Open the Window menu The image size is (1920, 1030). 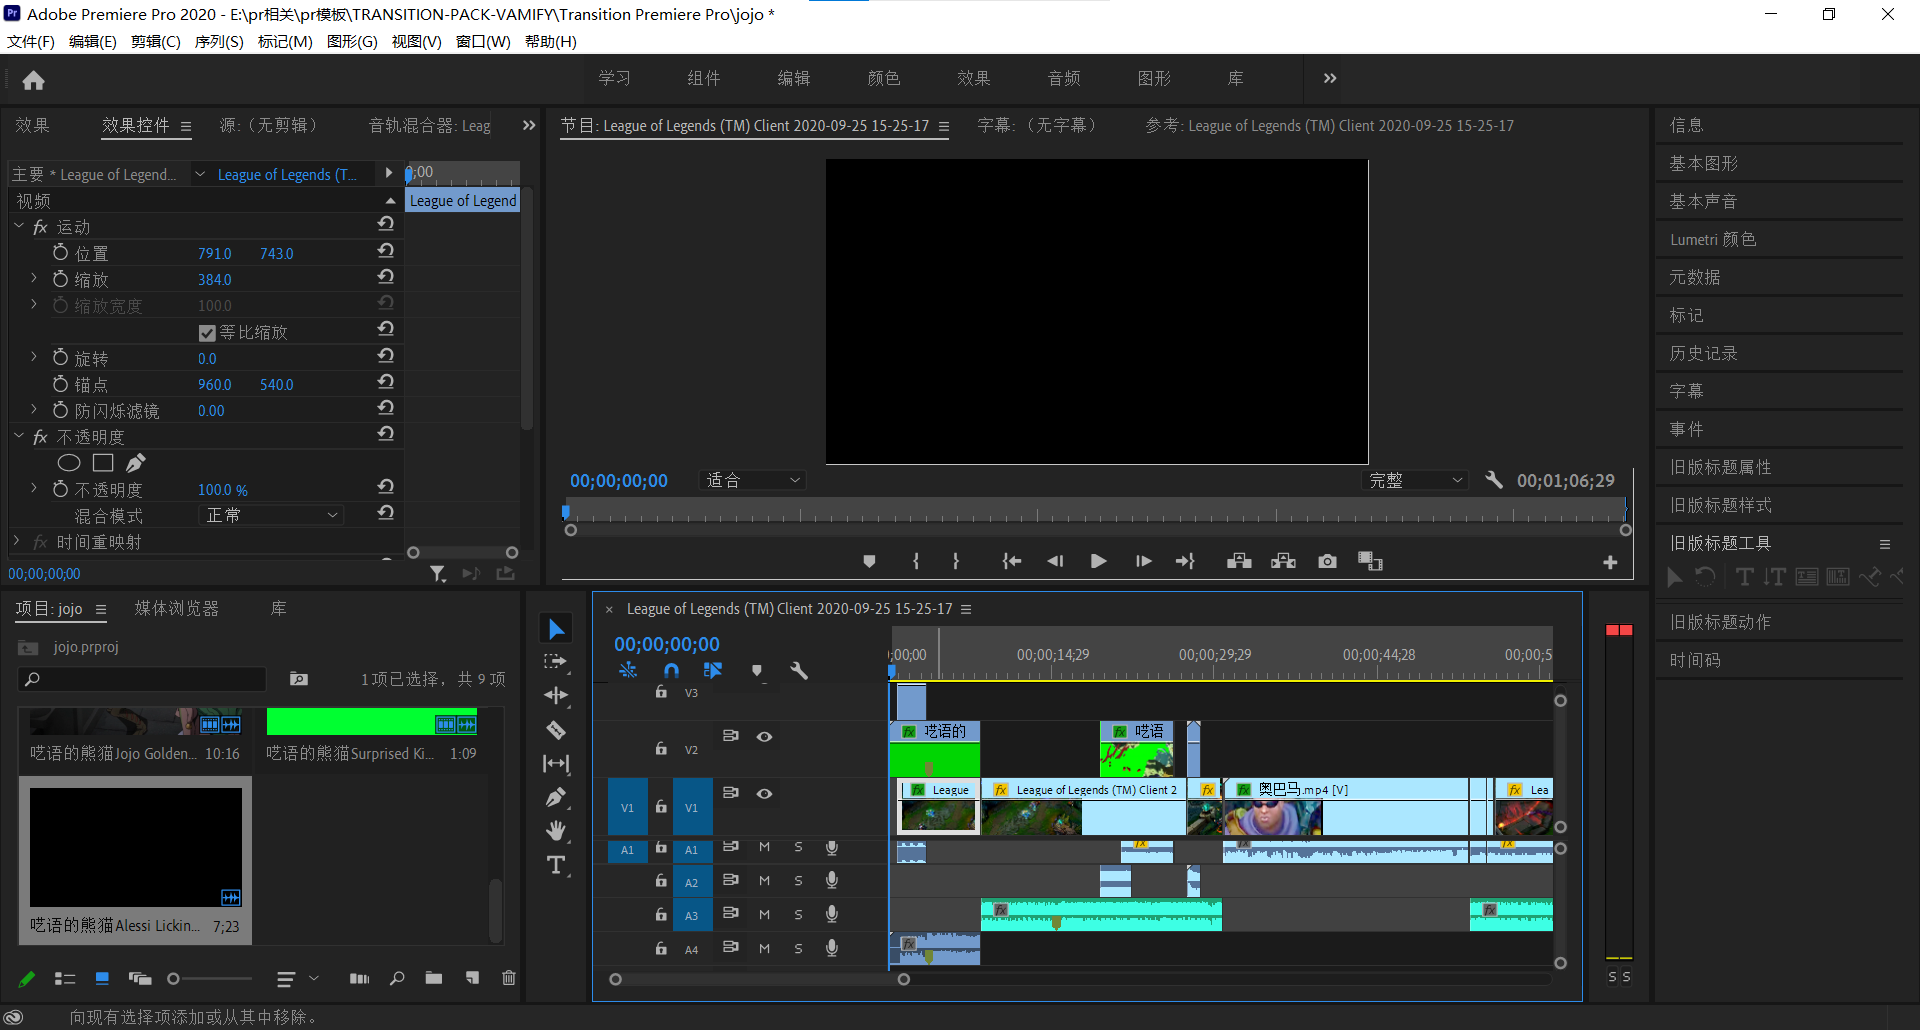(483, 42)
